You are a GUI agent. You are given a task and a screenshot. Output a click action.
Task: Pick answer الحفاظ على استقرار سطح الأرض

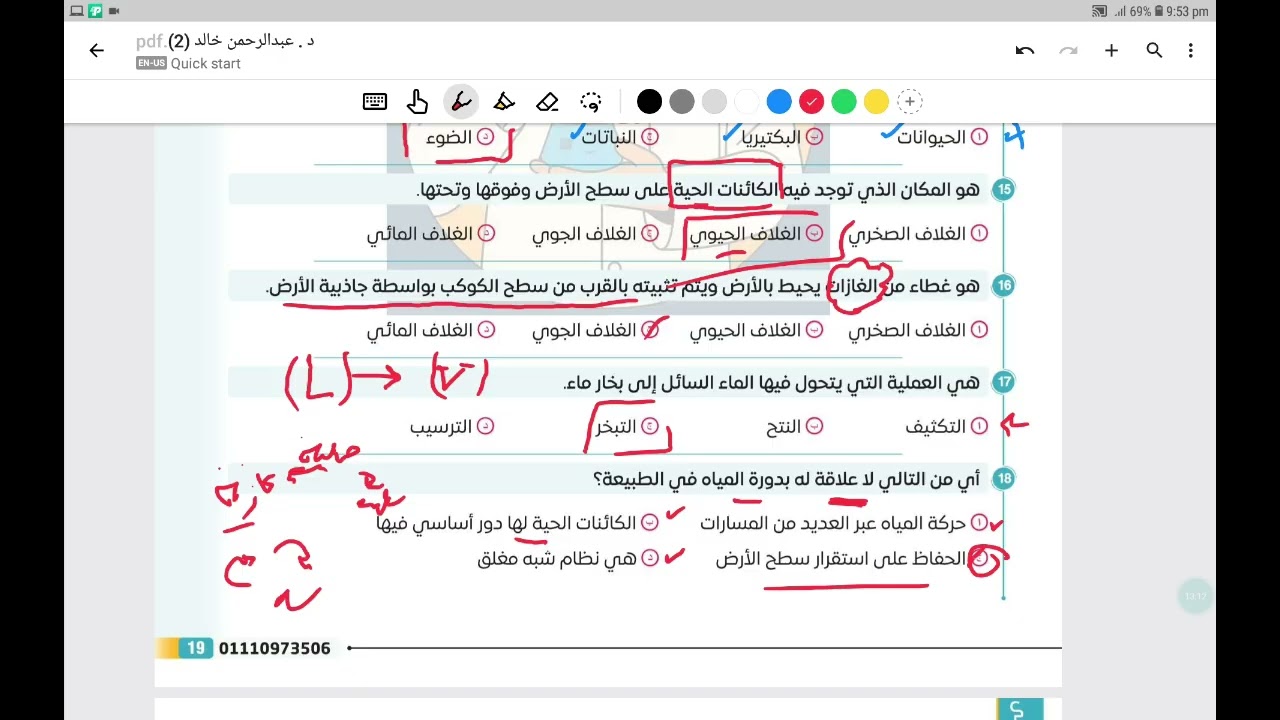(852, 559)
